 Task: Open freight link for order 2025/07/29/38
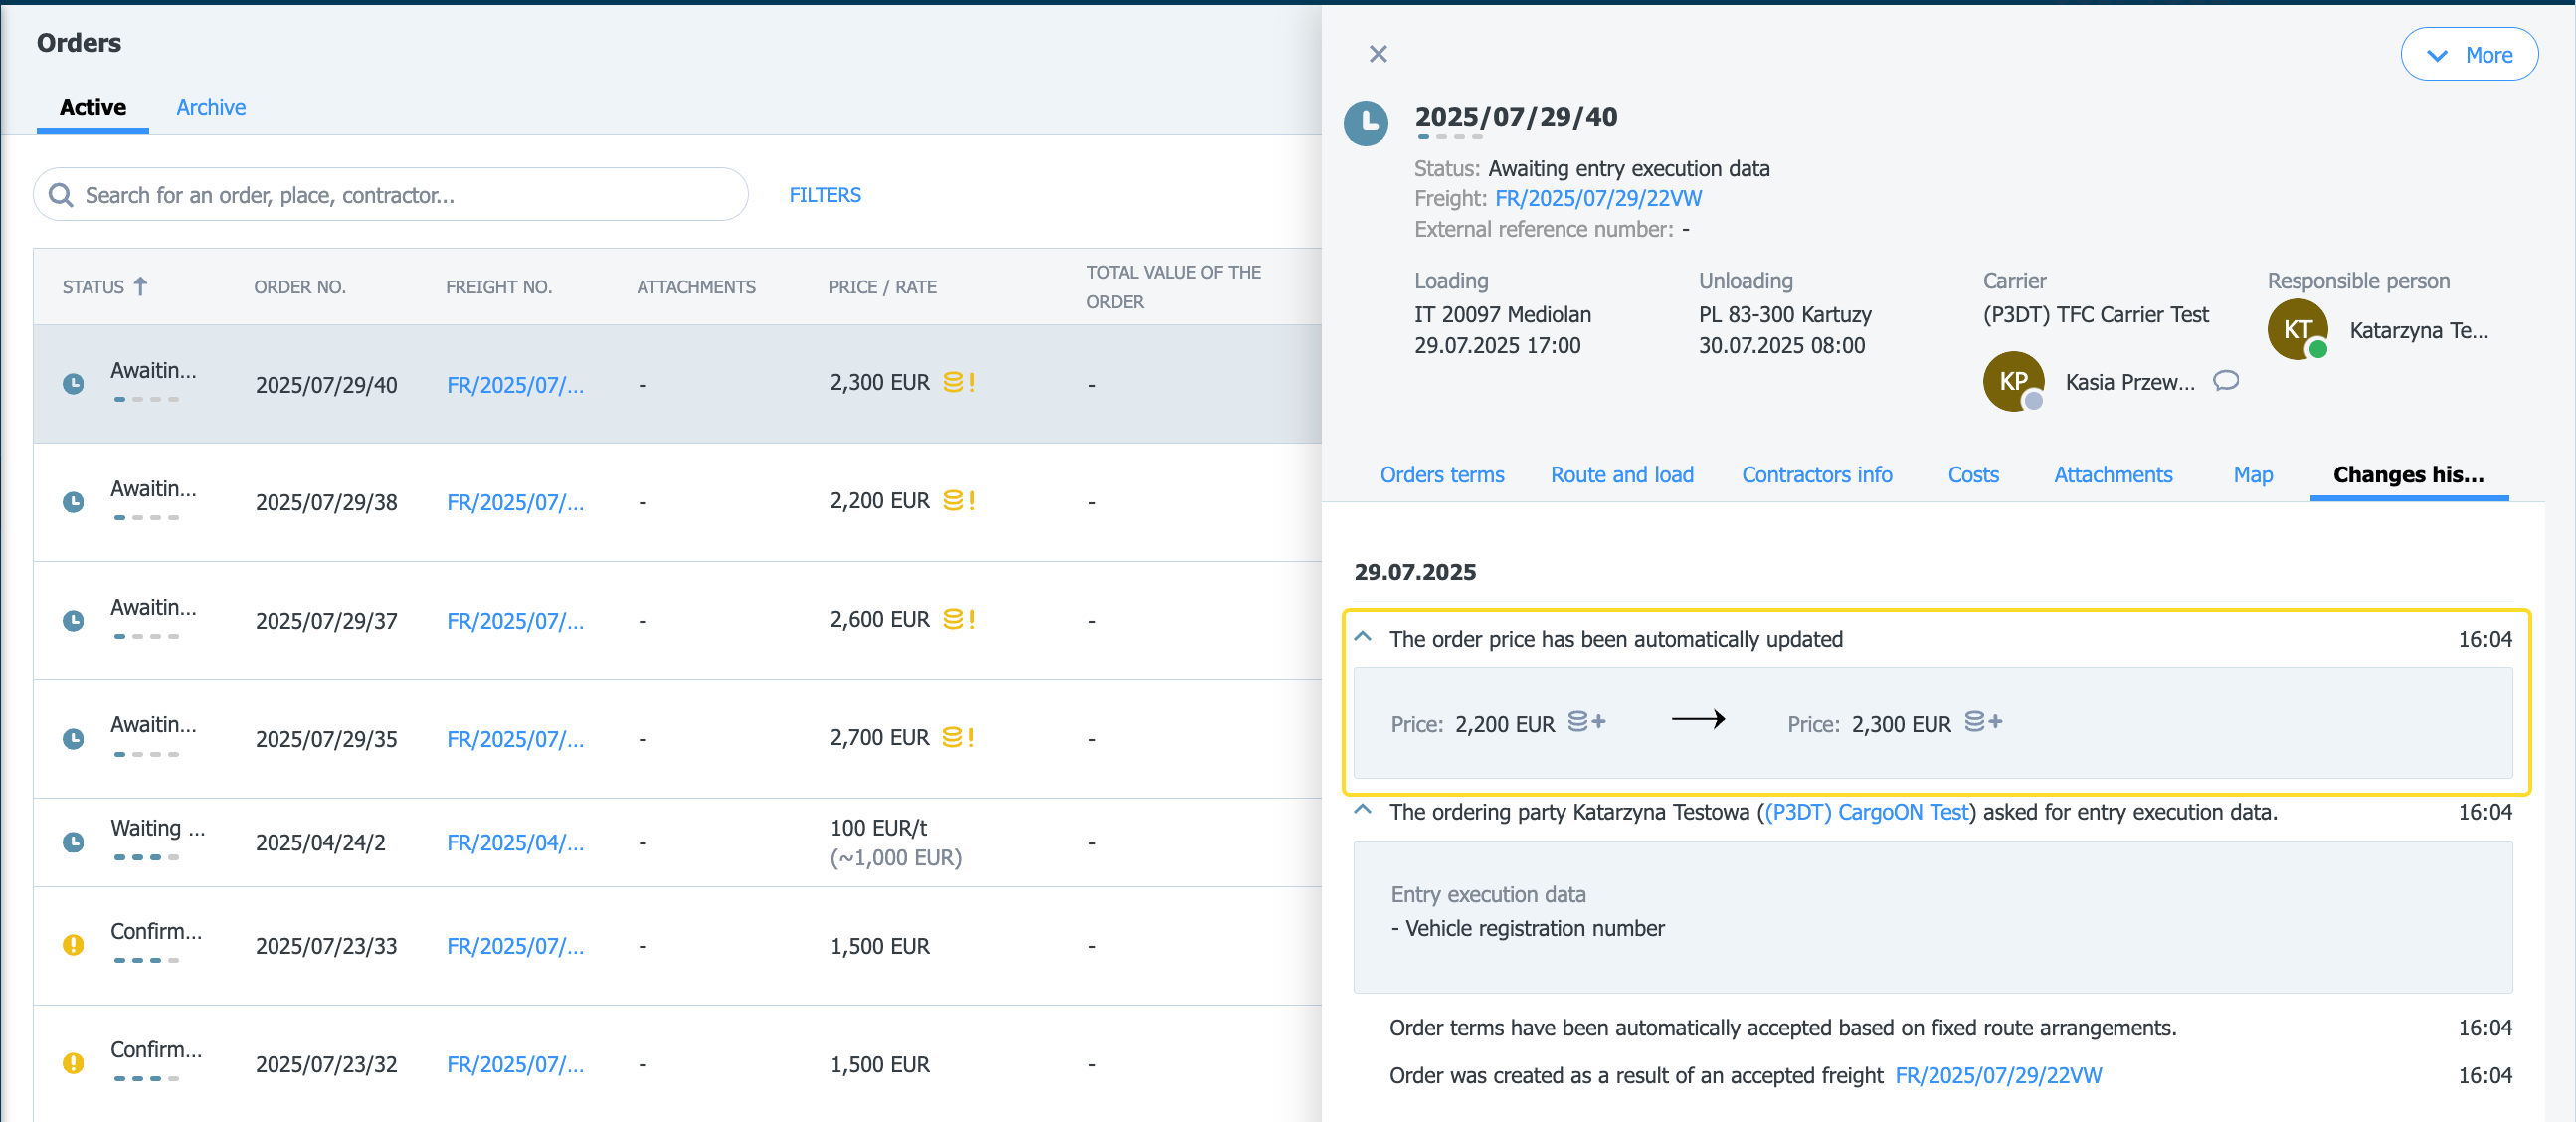[515, 502]
